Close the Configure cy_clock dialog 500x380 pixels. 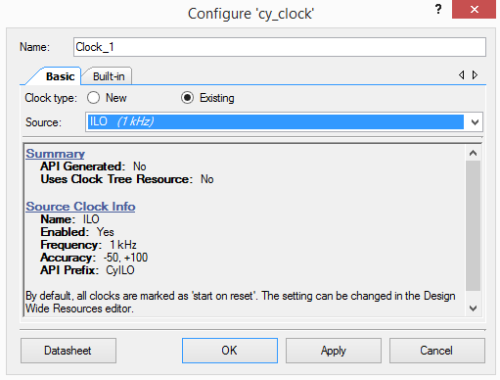[x=474, y=9]
